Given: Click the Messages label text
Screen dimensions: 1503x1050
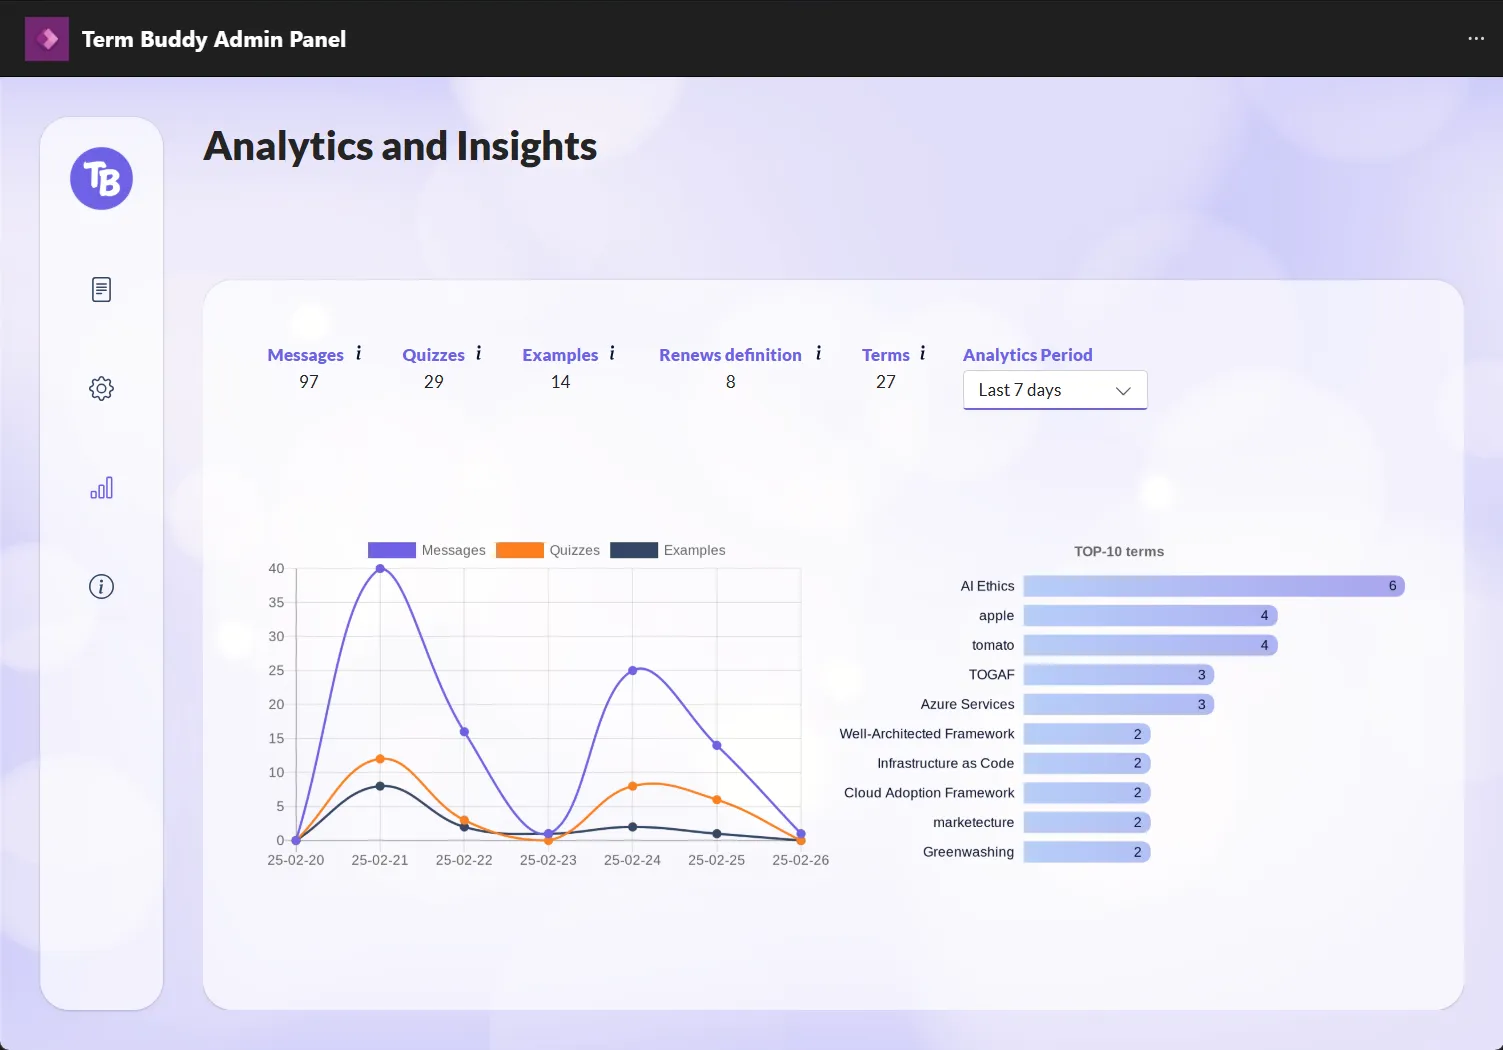Looking at the screenshot, I should 305,355.
